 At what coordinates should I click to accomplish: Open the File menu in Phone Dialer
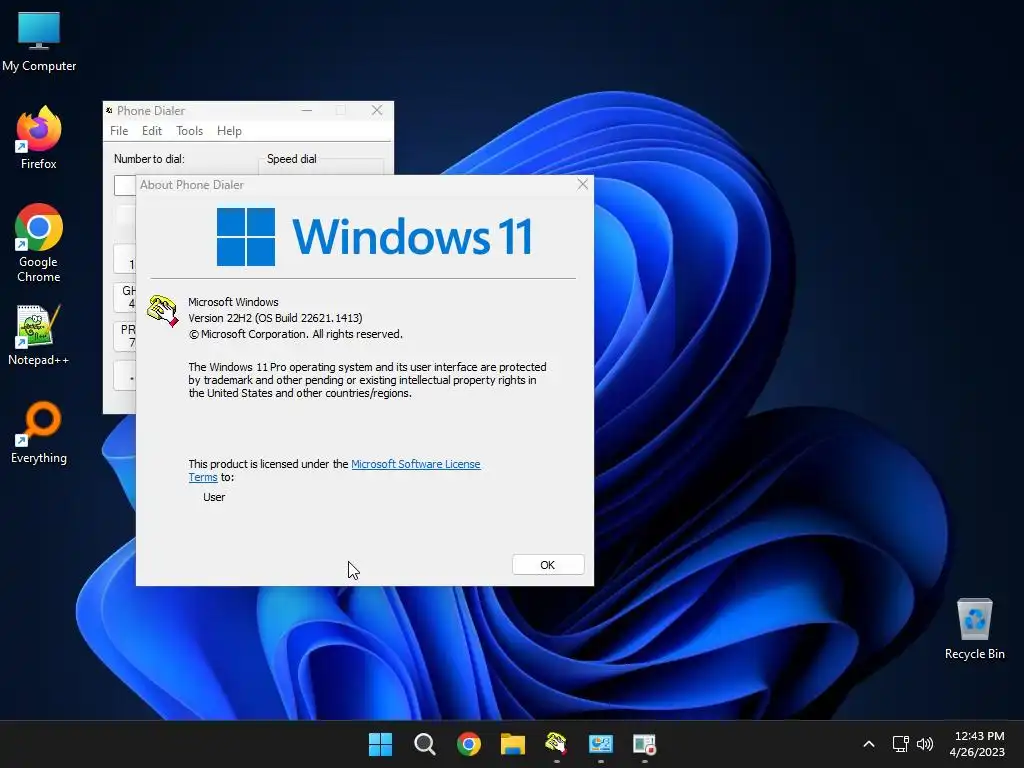coord(119,131)
